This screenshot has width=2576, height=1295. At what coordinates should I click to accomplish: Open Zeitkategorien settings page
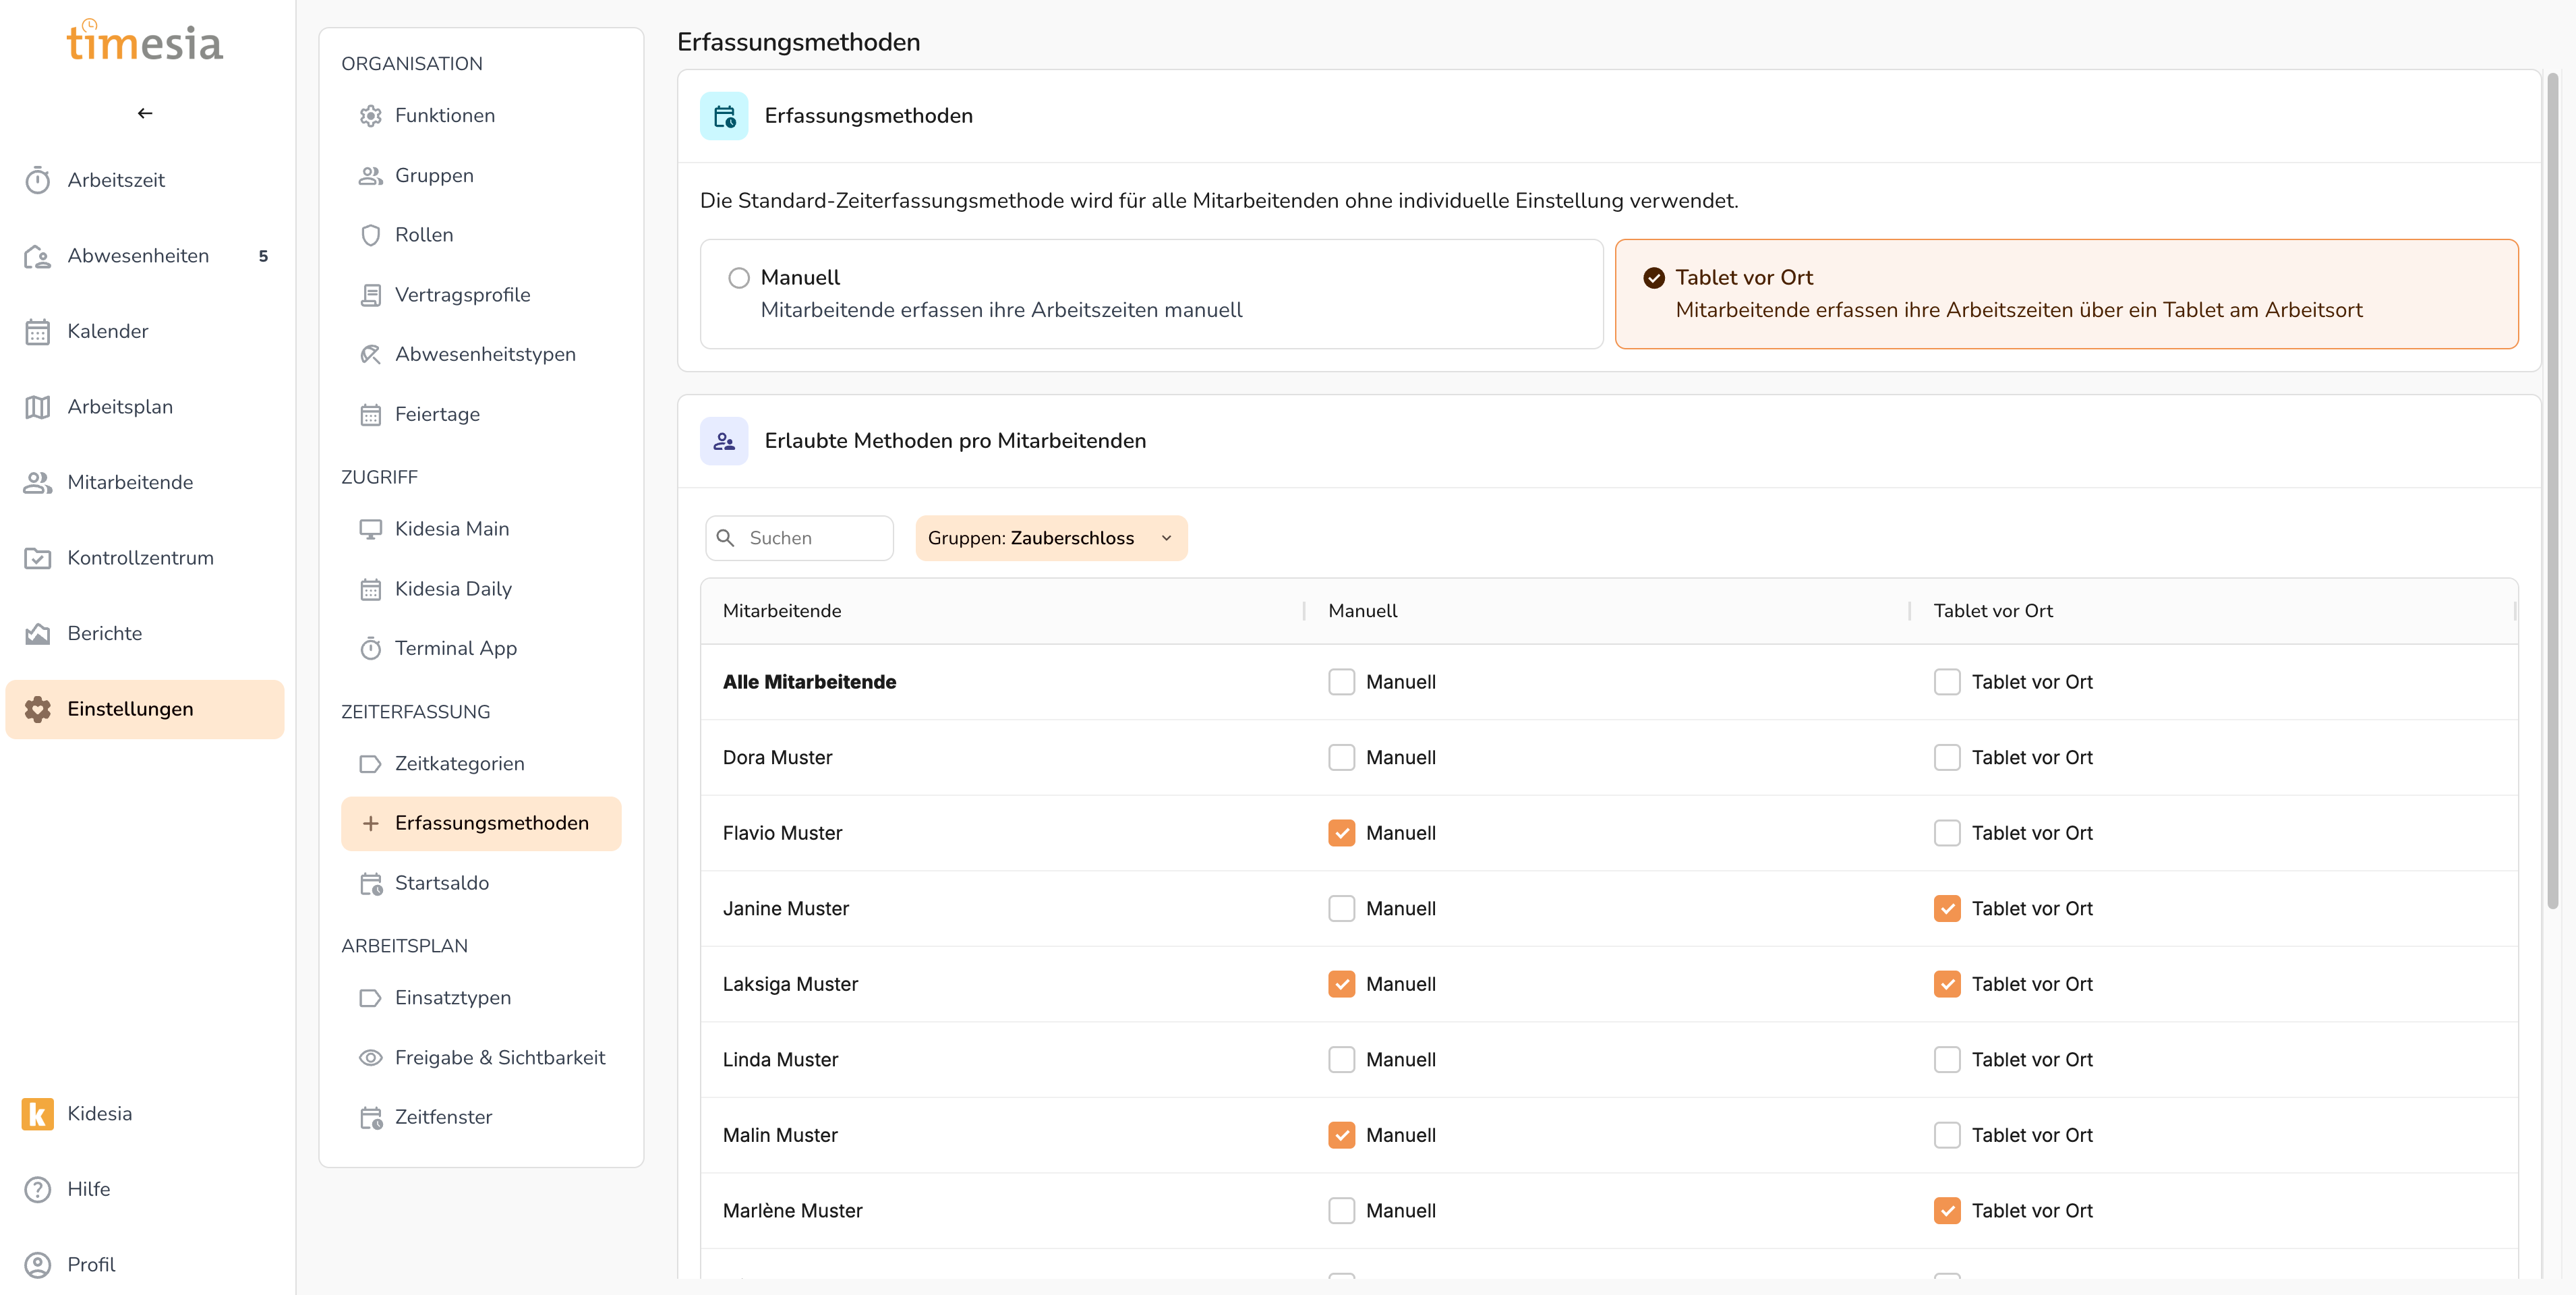[x=459, y=763]
